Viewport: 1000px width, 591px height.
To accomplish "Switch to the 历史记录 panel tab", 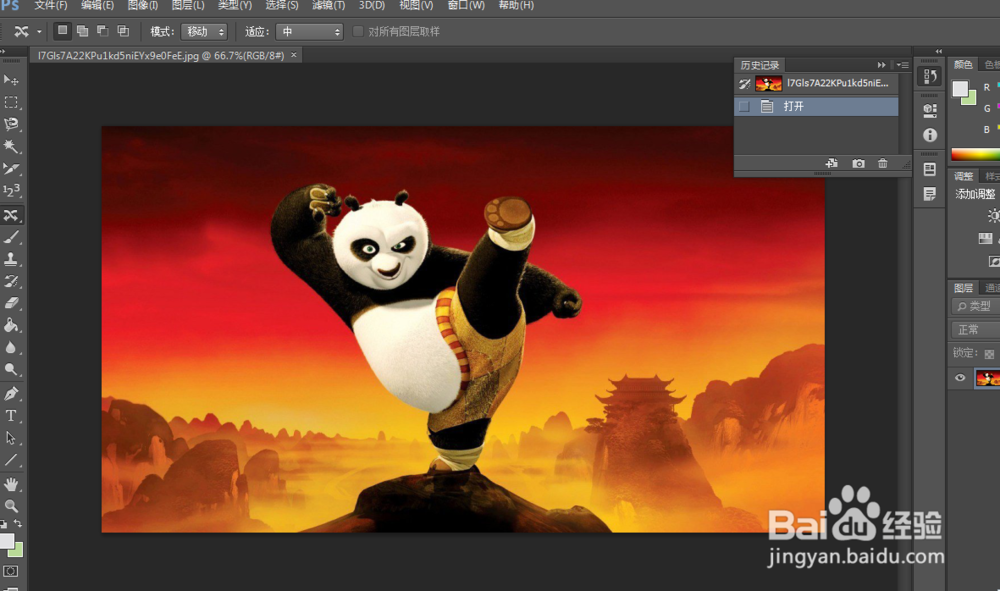I will [x=760, y=65].
